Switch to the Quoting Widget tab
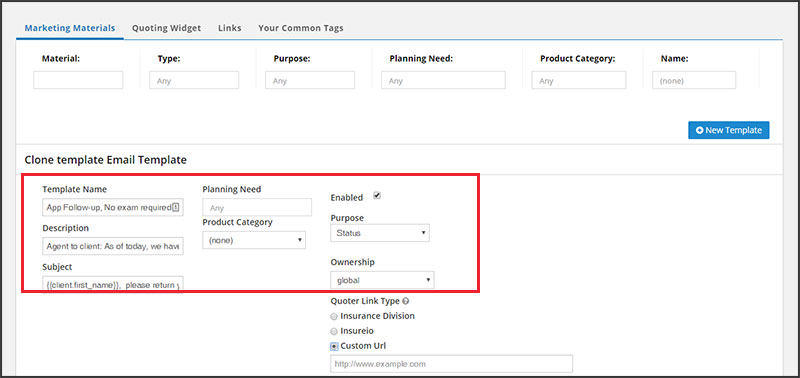The width and height of the screenshot is (800, 378). [166, 28]
